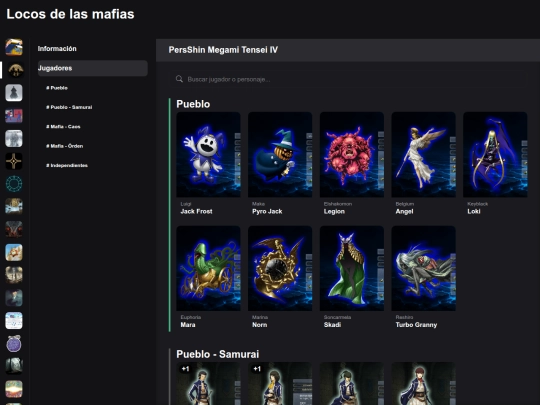
Task: Click the Pueblo - Samurai section heading in main panel
Action: pos(217,354)
